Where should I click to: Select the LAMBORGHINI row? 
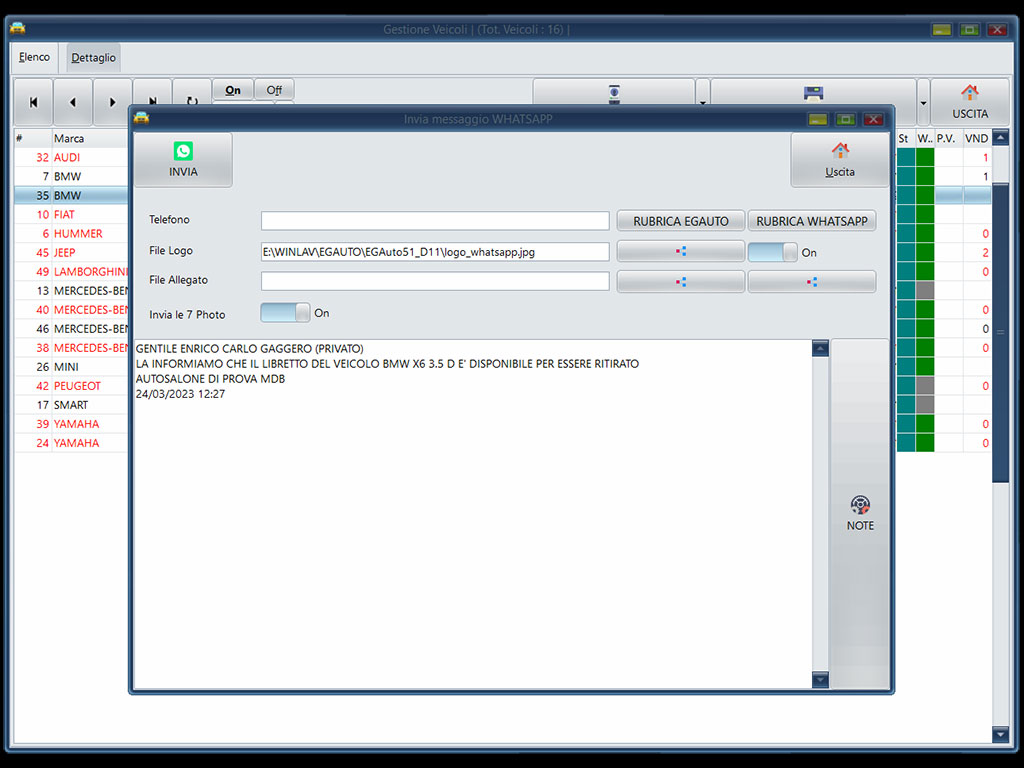click(x=72, y=272)
